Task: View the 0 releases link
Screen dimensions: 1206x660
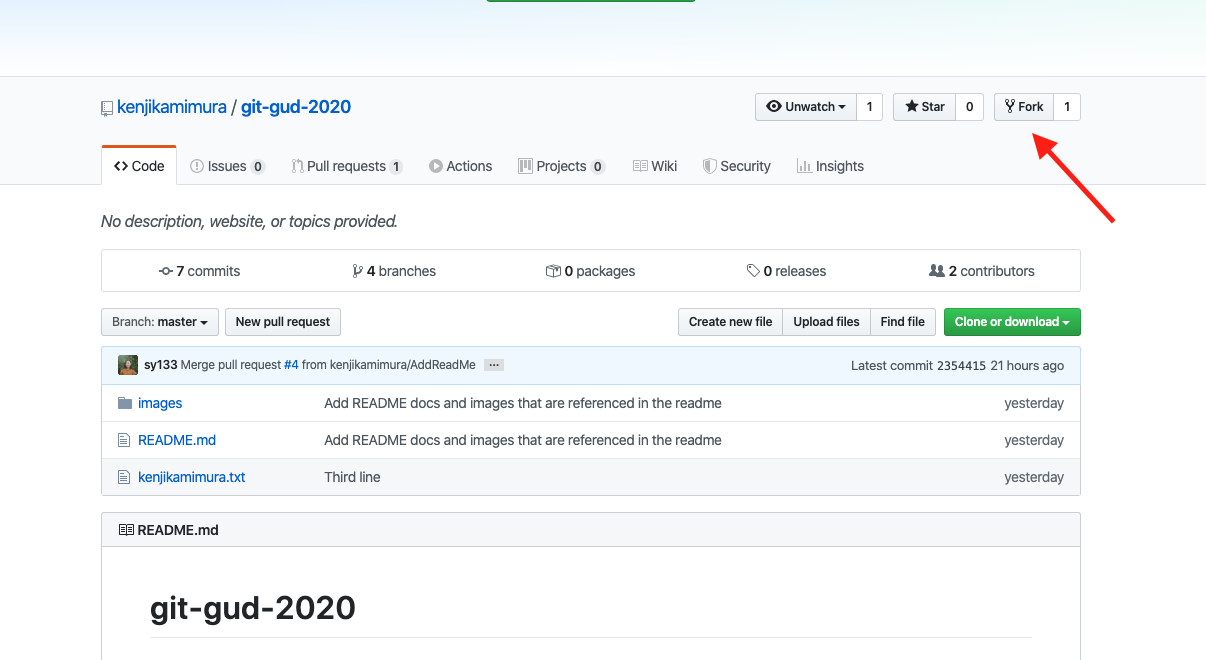Action: [x=786, y=271]
